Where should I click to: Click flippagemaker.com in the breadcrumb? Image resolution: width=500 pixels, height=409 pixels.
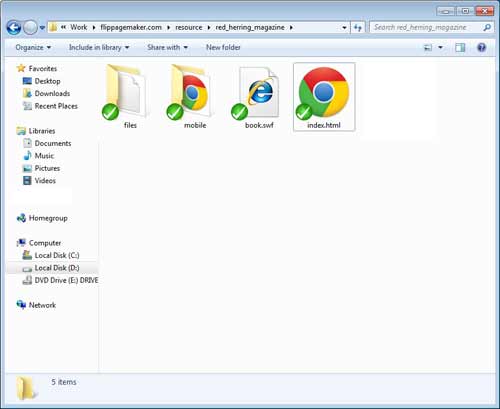point(131,27)
